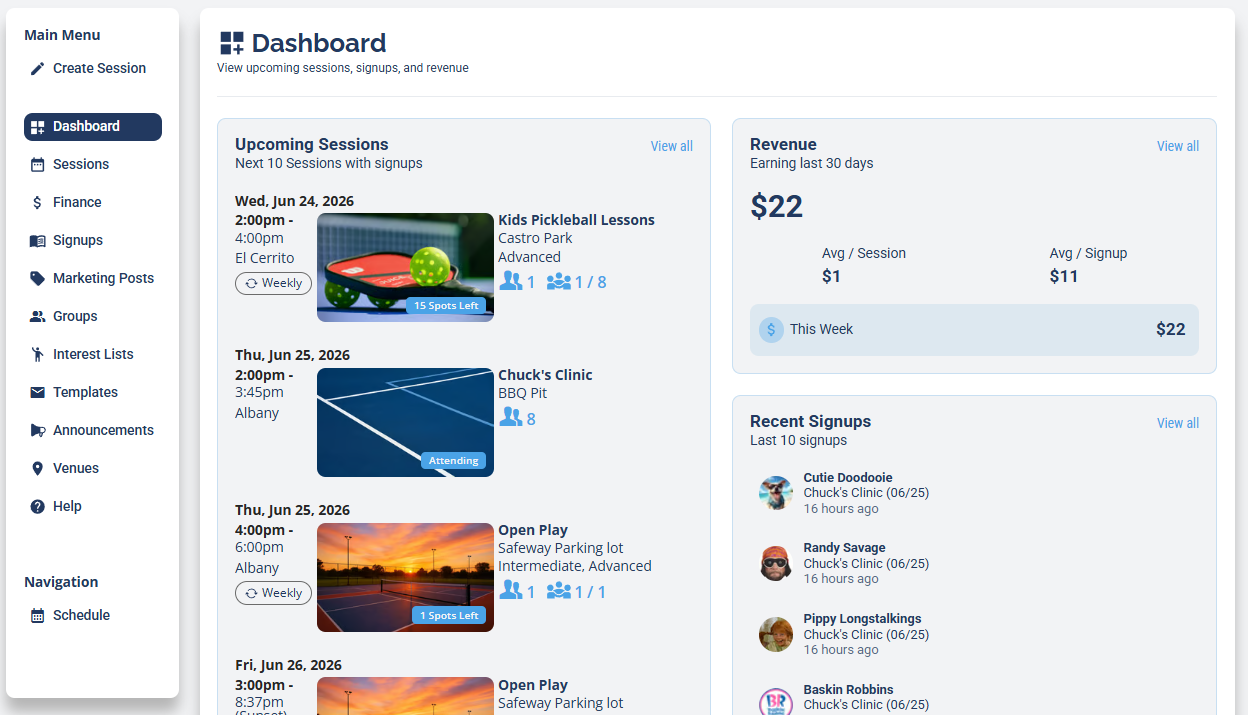Viewport: 1248px width, 715px height.
Task: Click the Venues map pin icon
Action: point(37,468)
